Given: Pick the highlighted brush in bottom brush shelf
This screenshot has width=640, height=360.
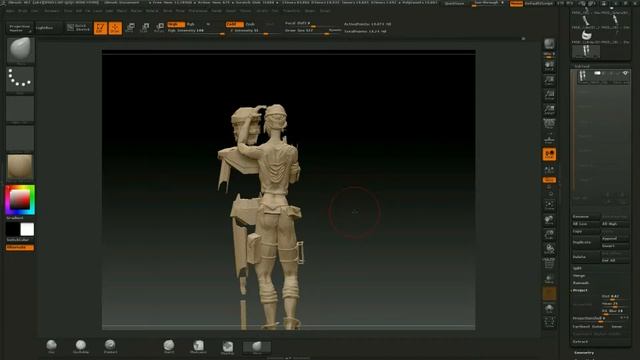Looking at the screenshot, I should (257, 347).
